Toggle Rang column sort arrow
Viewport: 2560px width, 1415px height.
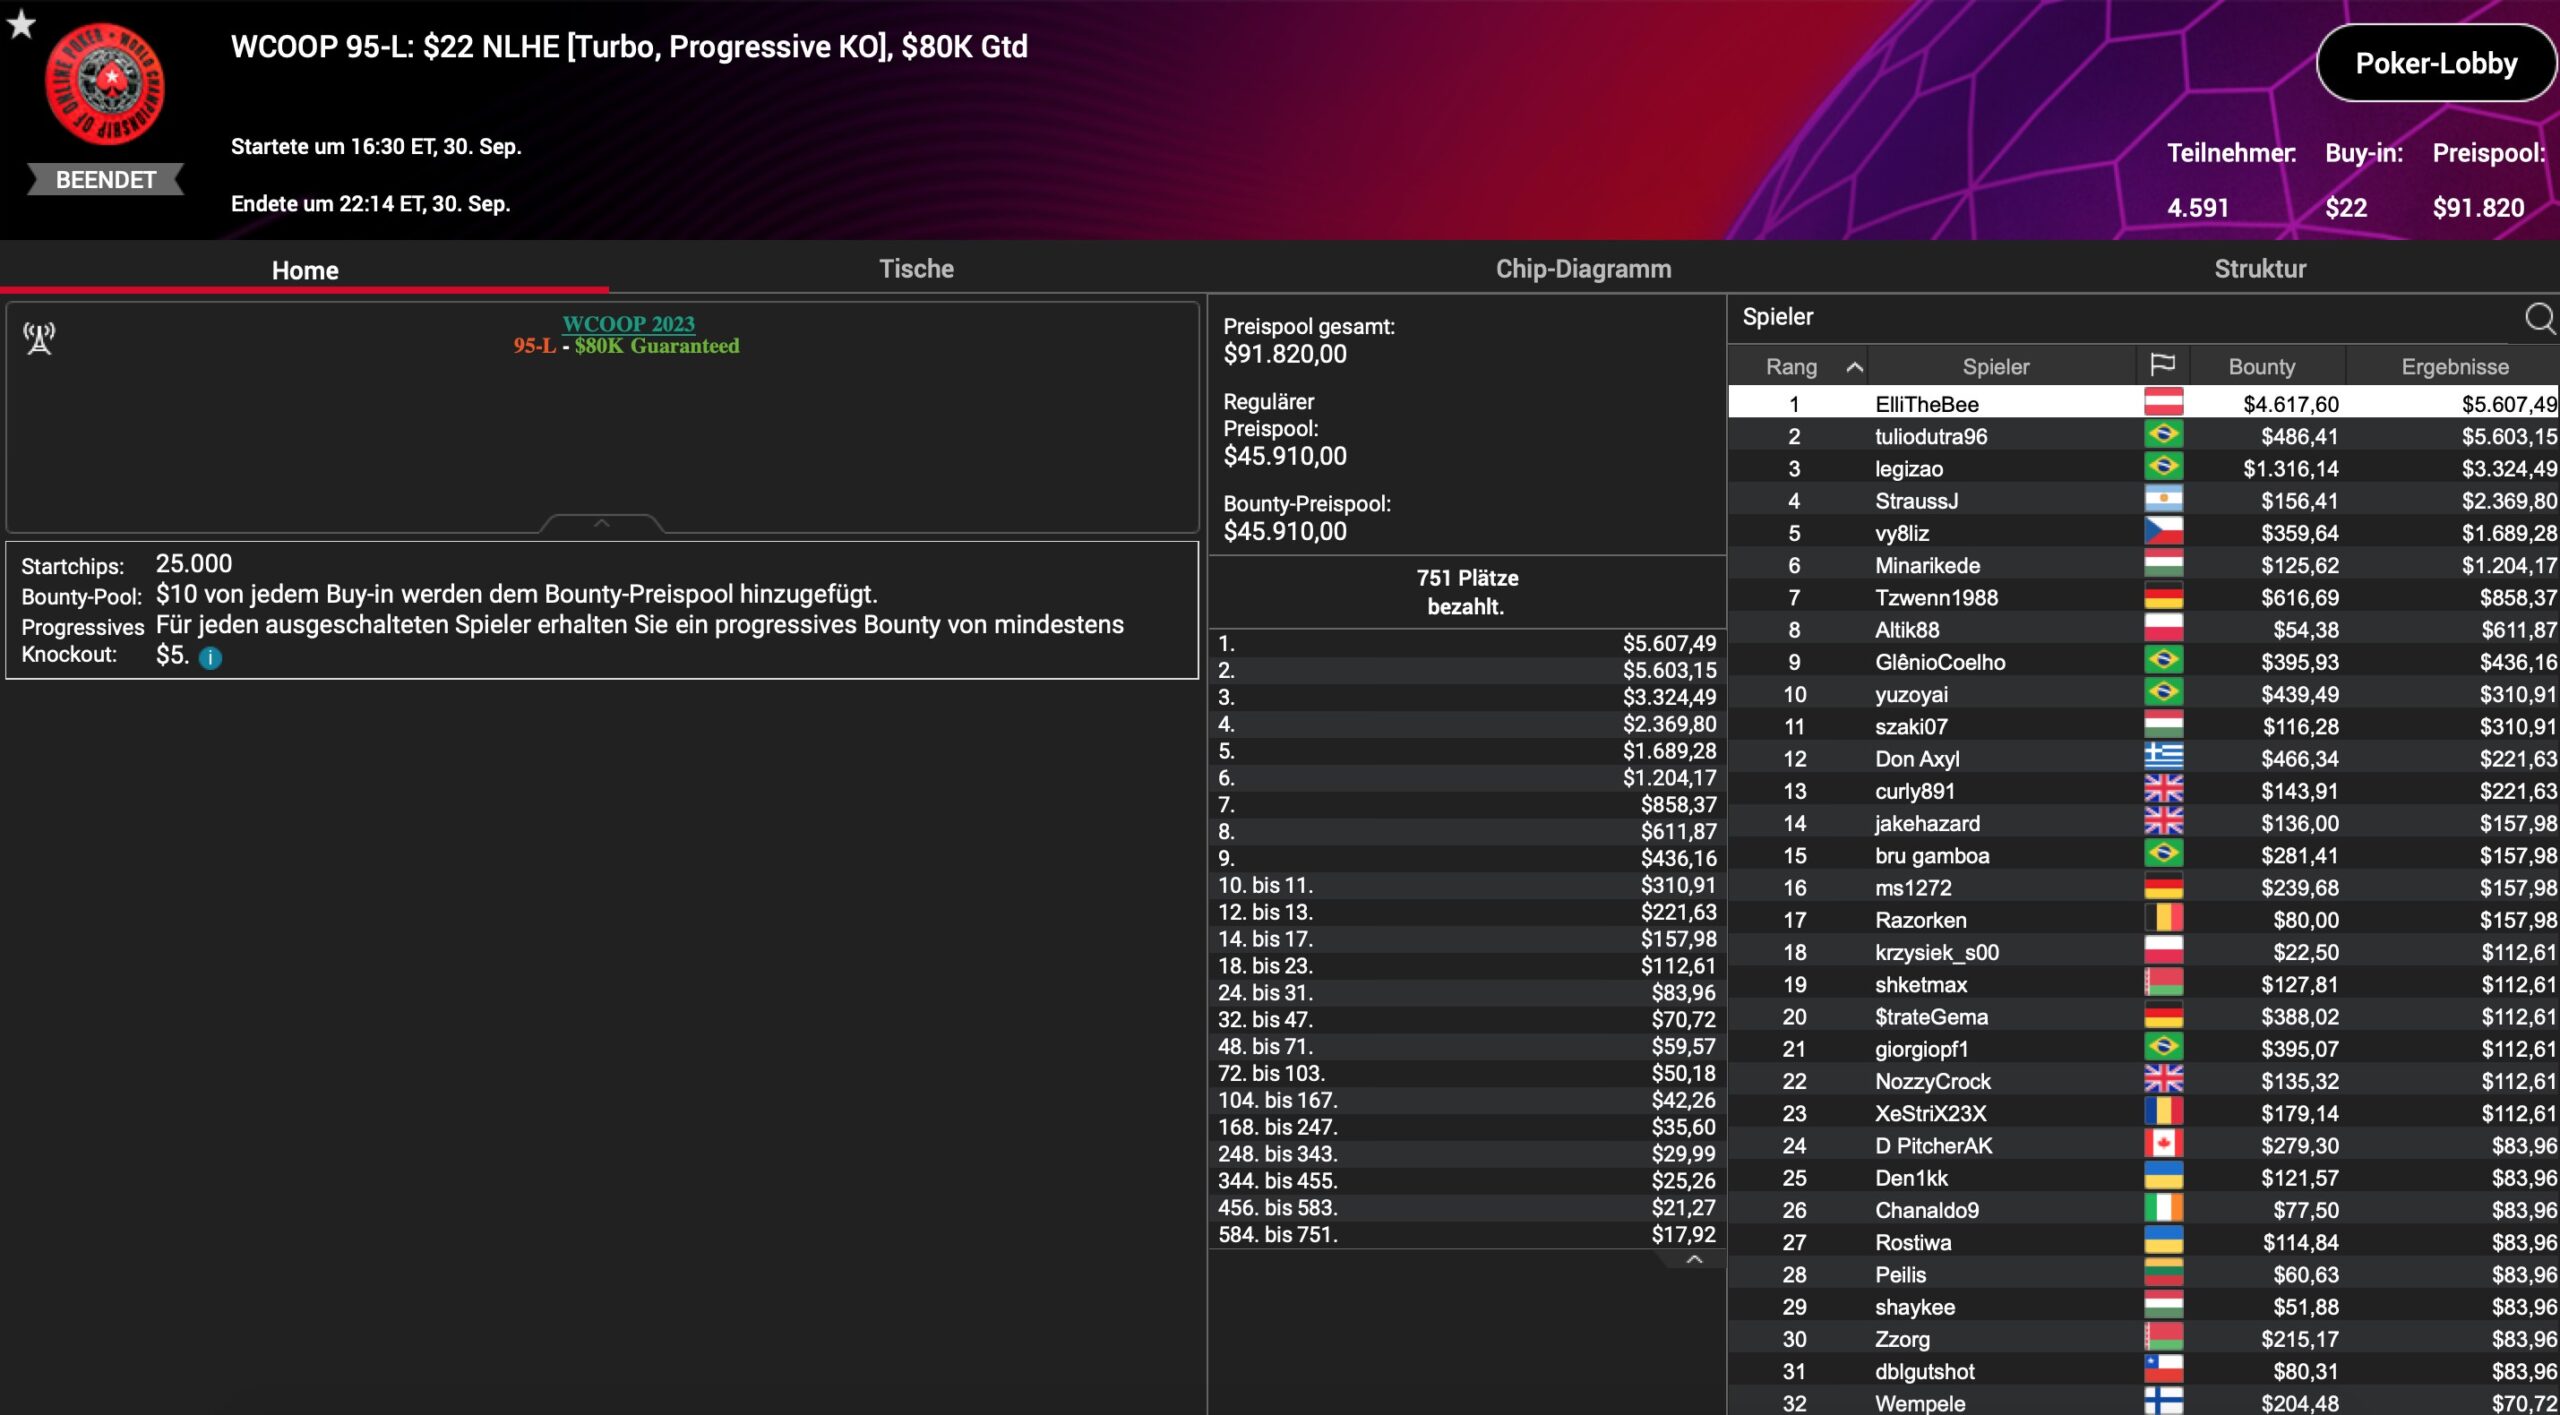1854,367
